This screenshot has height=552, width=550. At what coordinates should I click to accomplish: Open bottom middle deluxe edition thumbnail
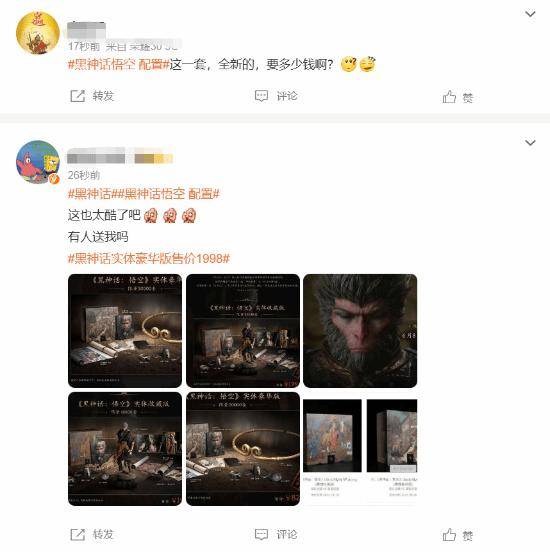243,449
